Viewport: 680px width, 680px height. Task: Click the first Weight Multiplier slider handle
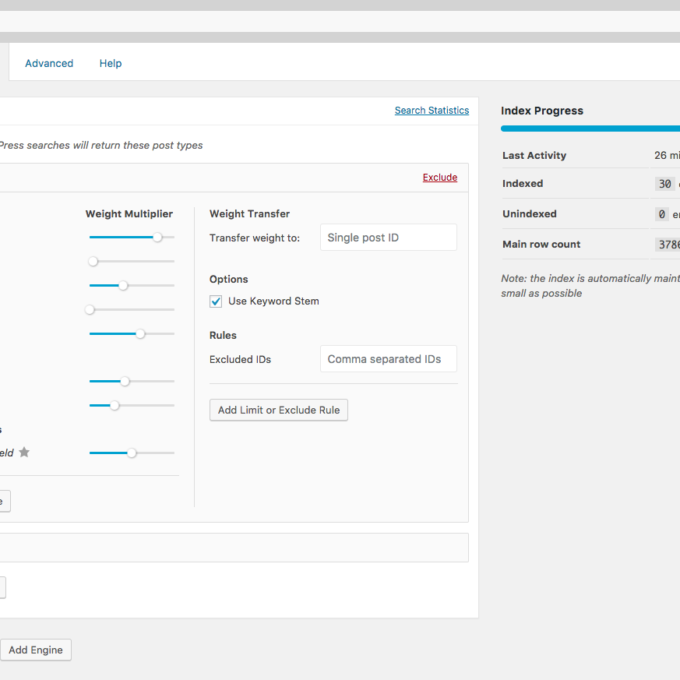[157, 237]
